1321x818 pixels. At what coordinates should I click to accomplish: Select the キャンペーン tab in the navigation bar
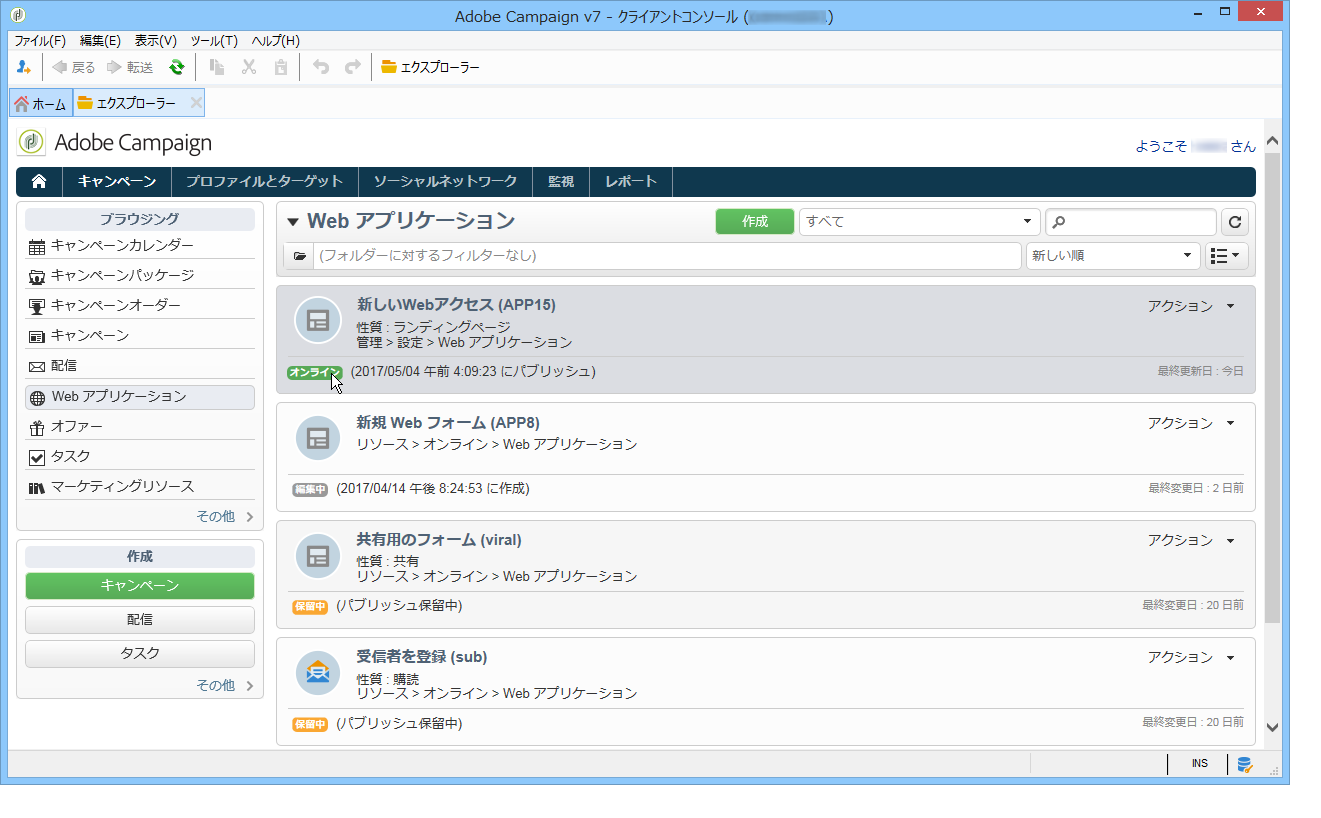point(117,182)
